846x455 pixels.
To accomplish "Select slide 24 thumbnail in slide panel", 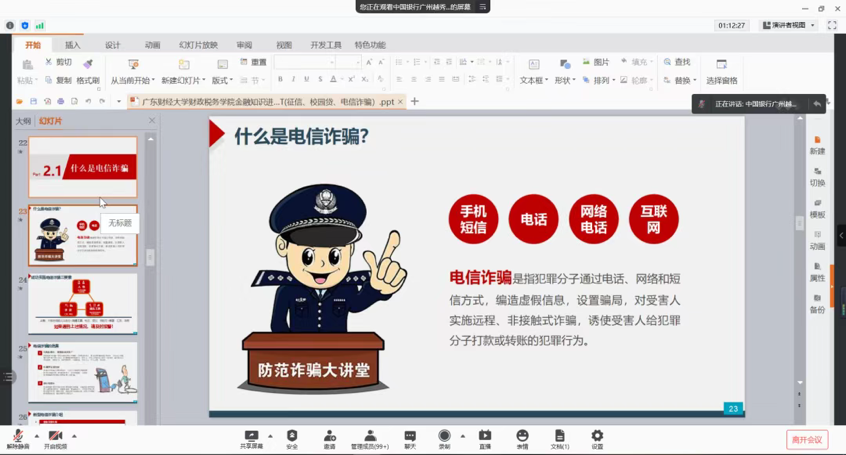I will click(83, 304).
